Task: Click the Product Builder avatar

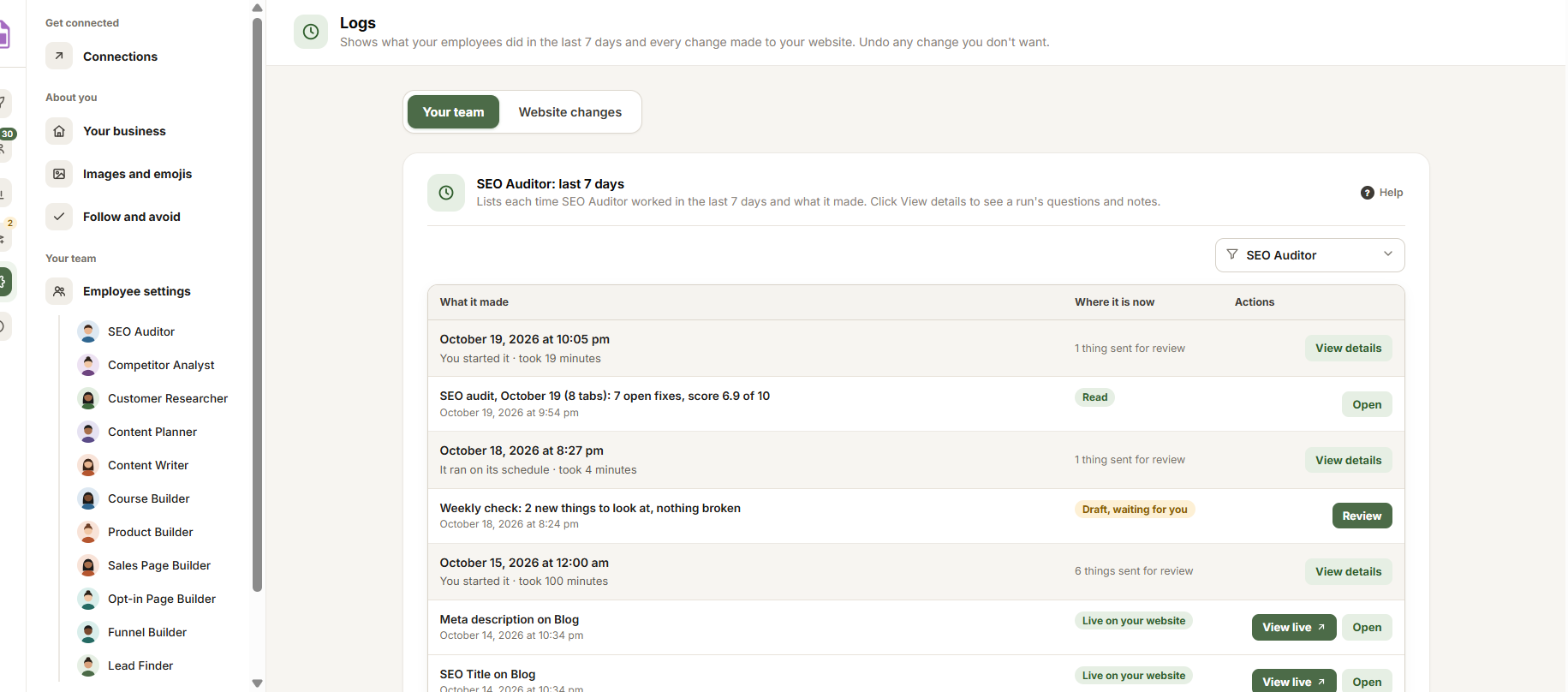Action: [88, 532]
